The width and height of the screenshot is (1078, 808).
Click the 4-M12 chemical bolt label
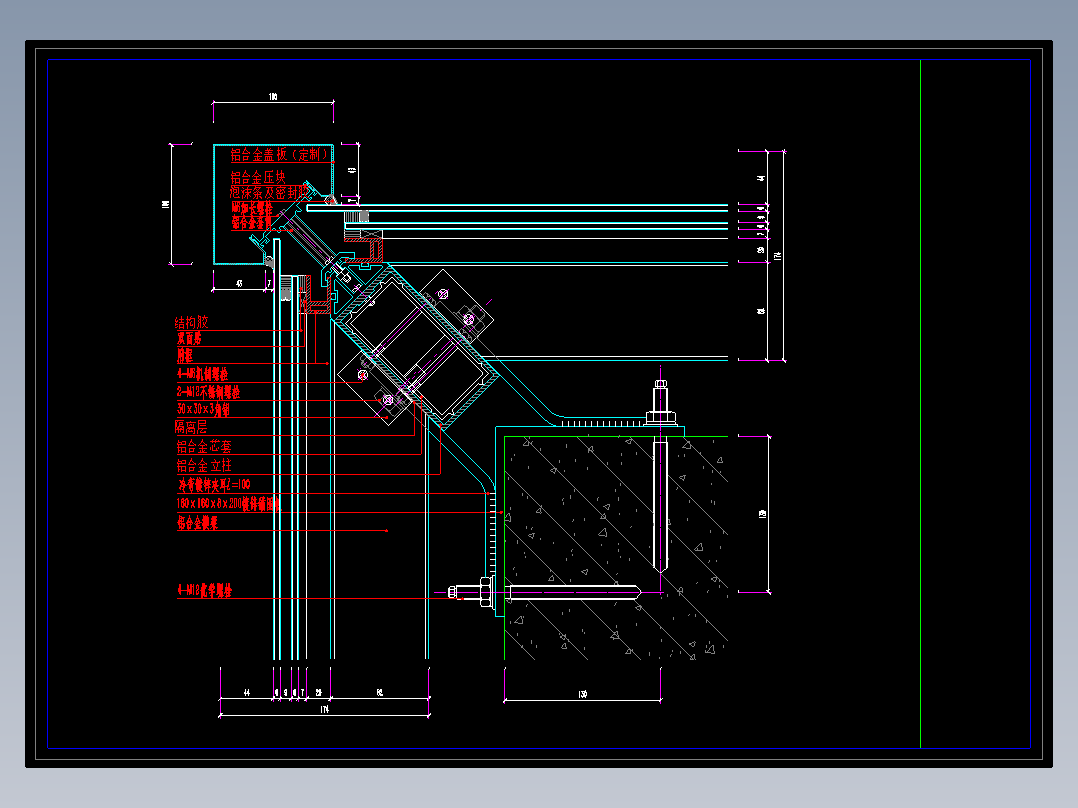coord(205,590)
